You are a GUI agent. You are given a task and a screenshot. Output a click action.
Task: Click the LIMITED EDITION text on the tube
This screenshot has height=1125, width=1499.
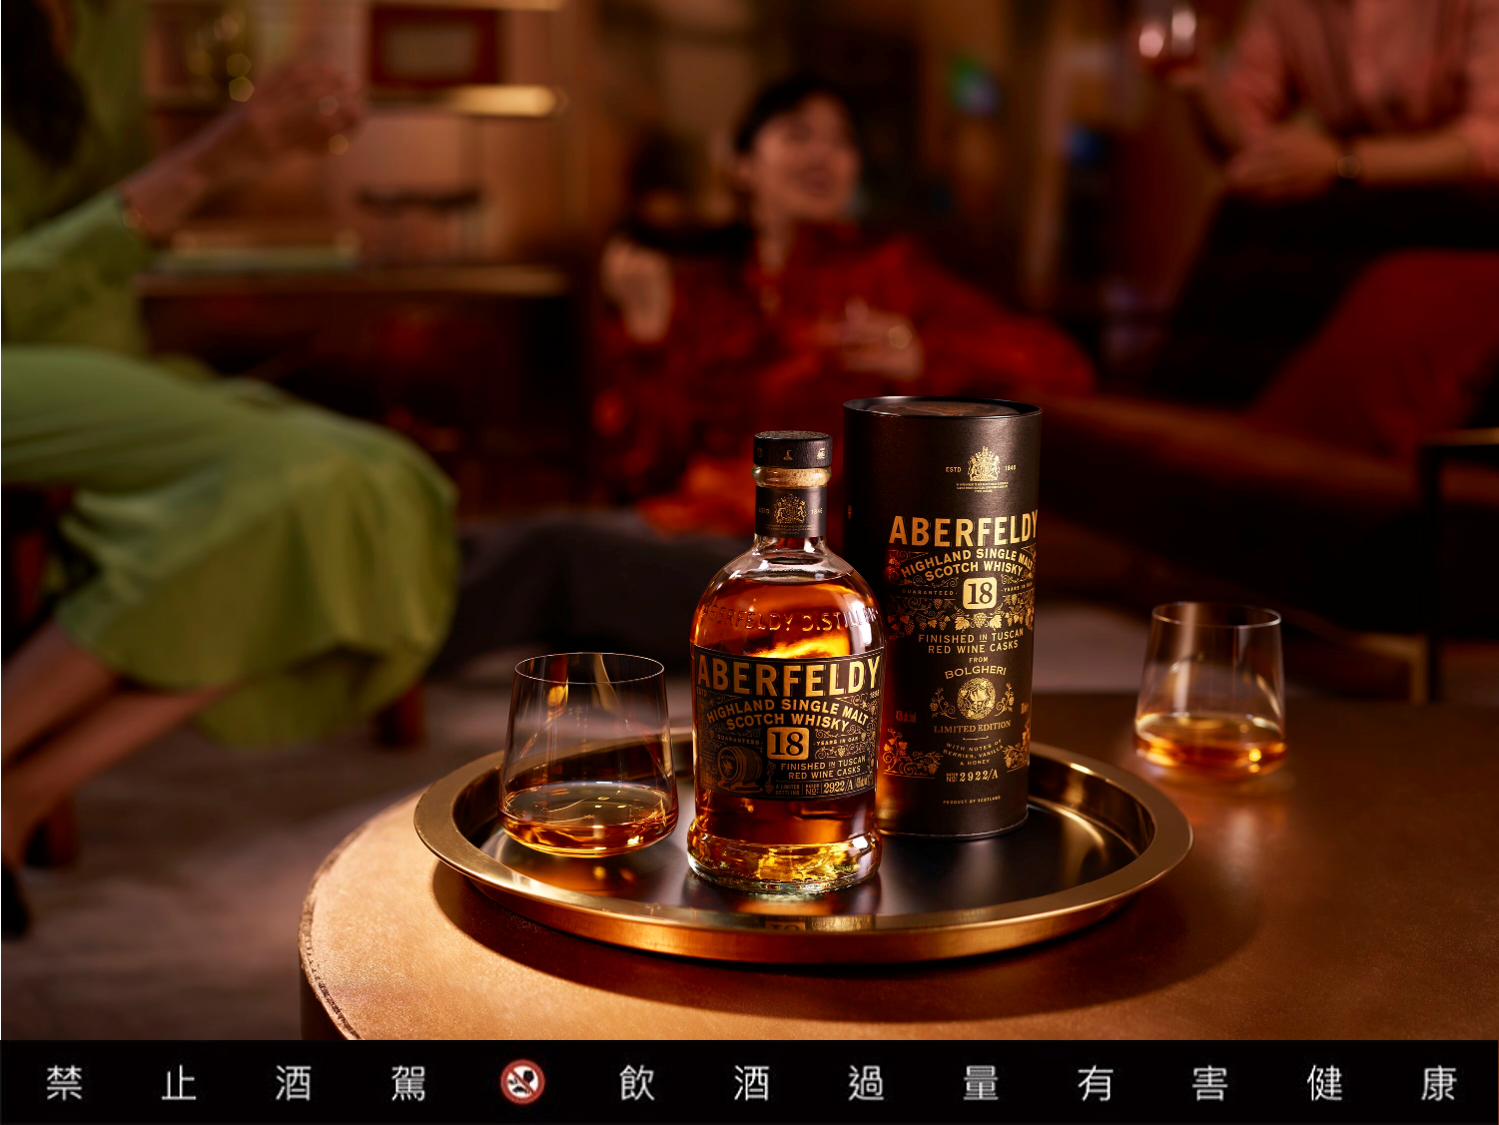(972, 728)
